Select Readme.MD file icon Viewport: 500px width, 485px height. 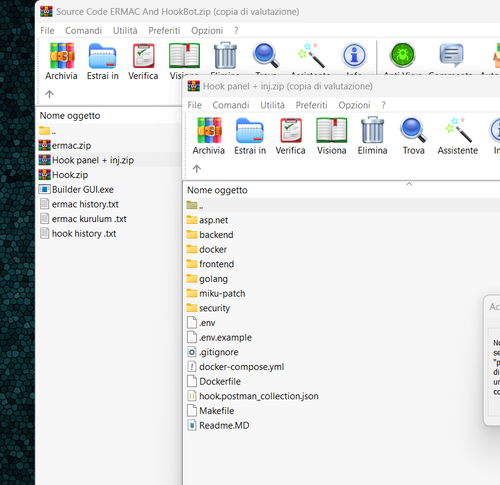(x=192, y=425)
